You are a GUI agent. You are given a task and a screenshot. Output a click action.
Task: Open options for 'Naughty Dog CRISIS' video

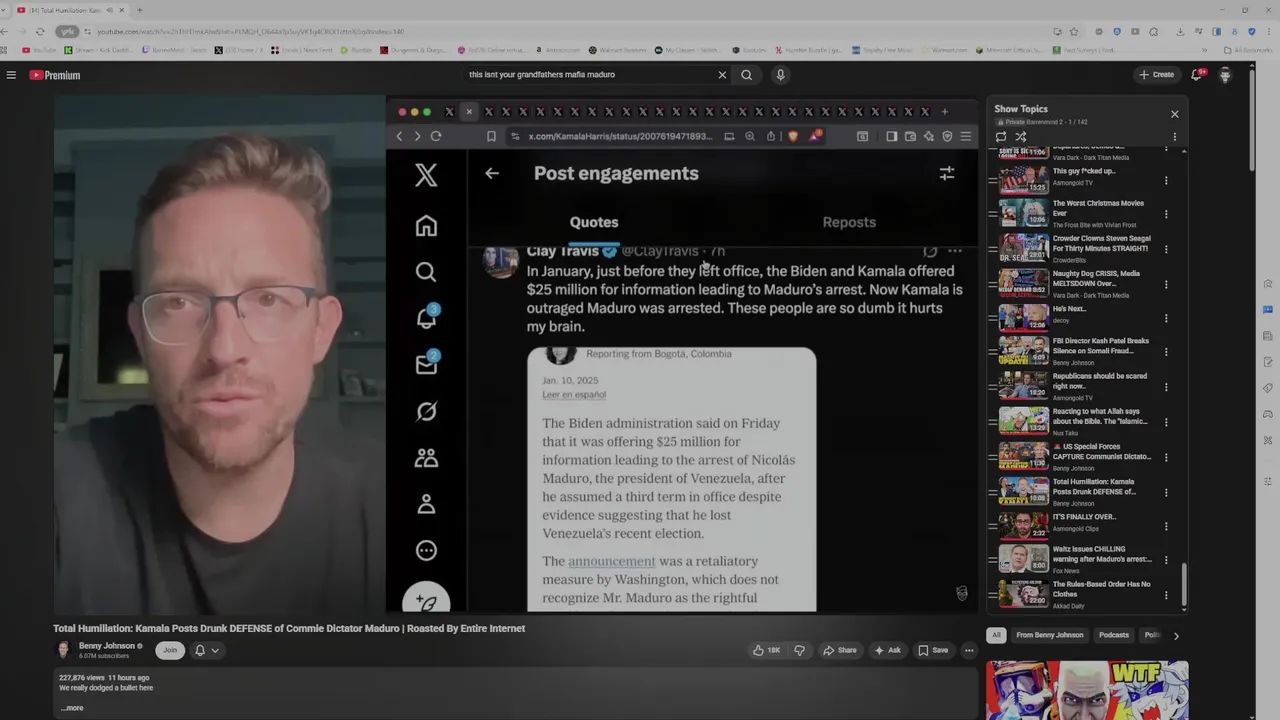pos(1166,284)
